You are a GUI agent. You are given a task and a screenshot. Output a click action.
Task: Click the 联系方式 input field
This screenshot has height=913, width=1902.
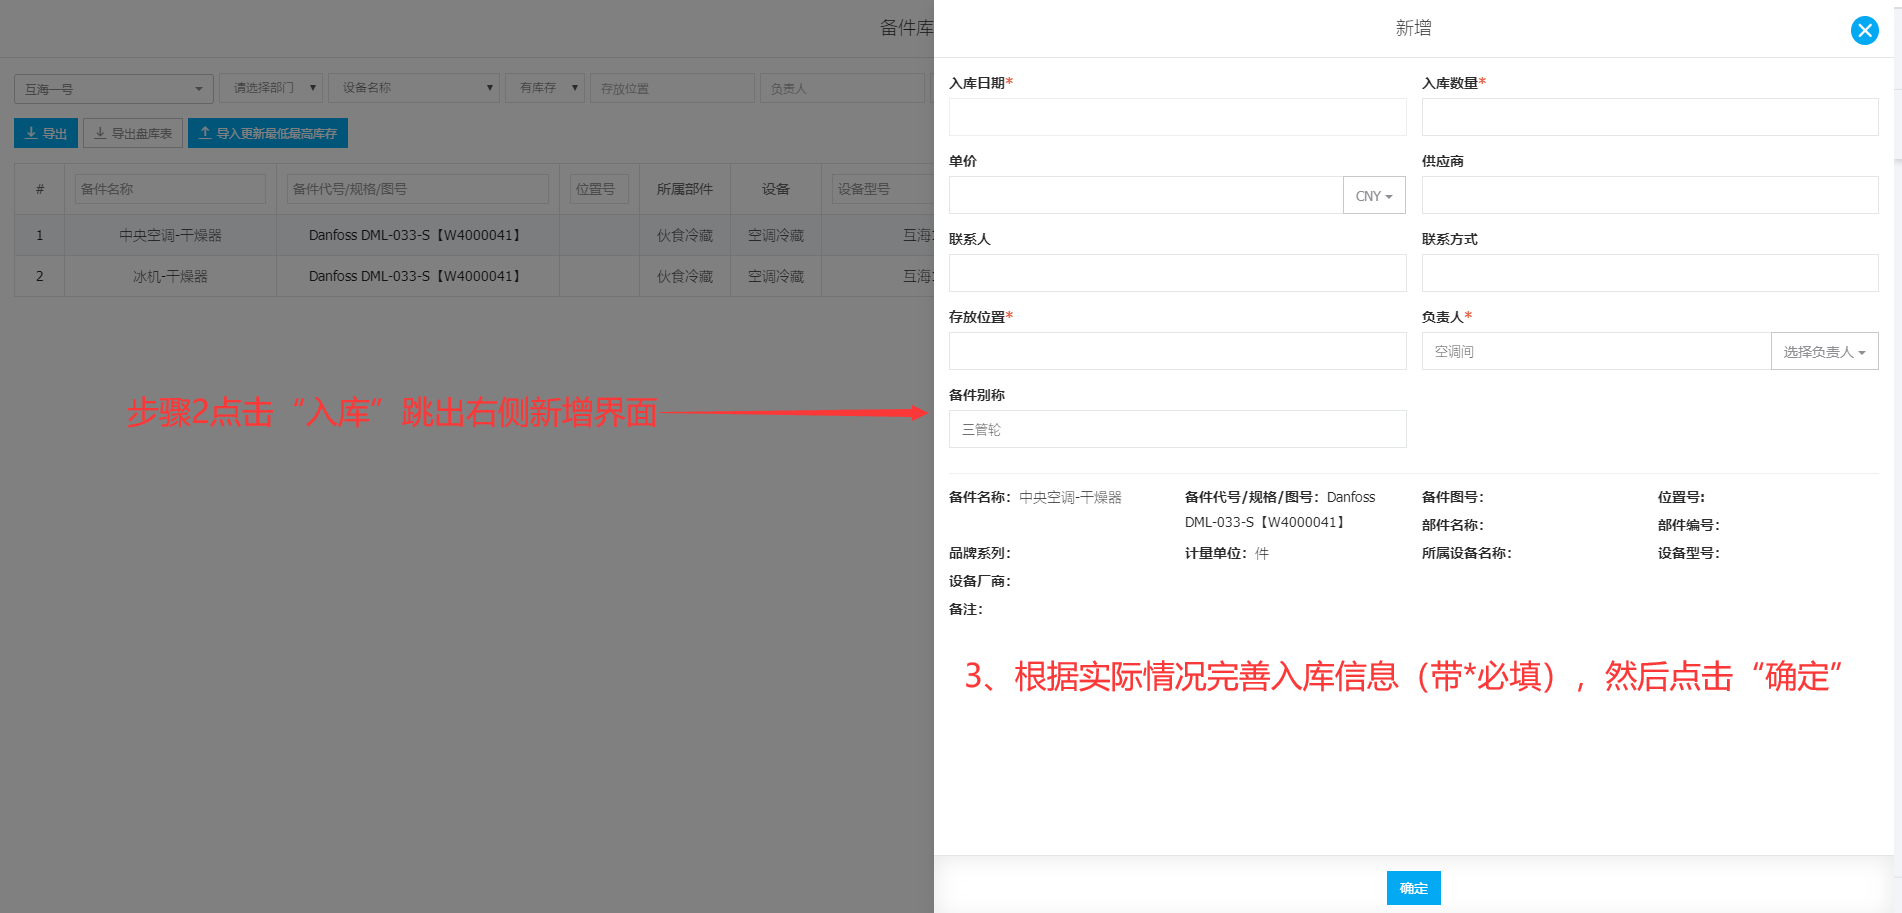click(x=1650, y=273)
